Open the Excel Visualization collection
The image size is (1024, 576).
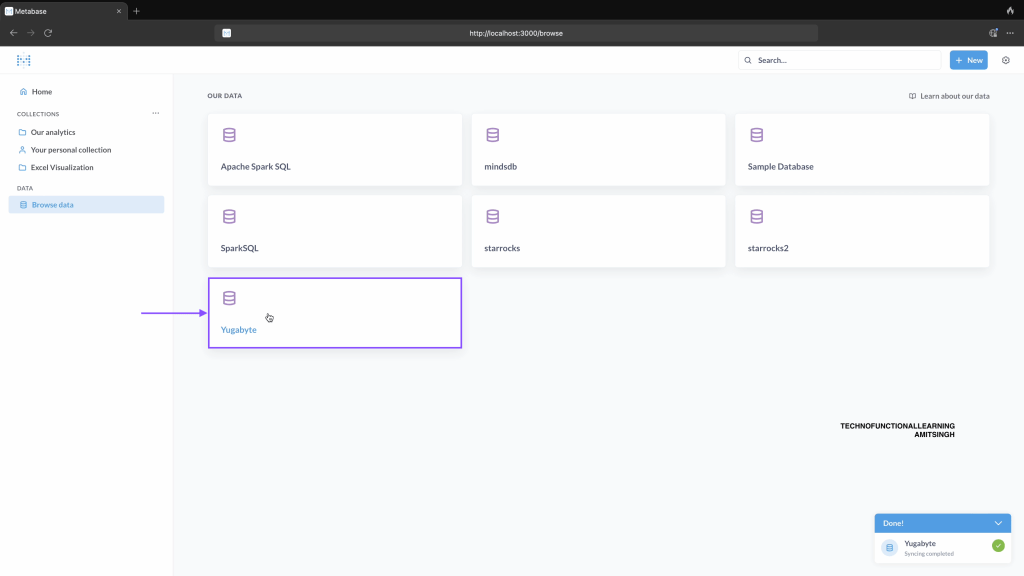62,168
